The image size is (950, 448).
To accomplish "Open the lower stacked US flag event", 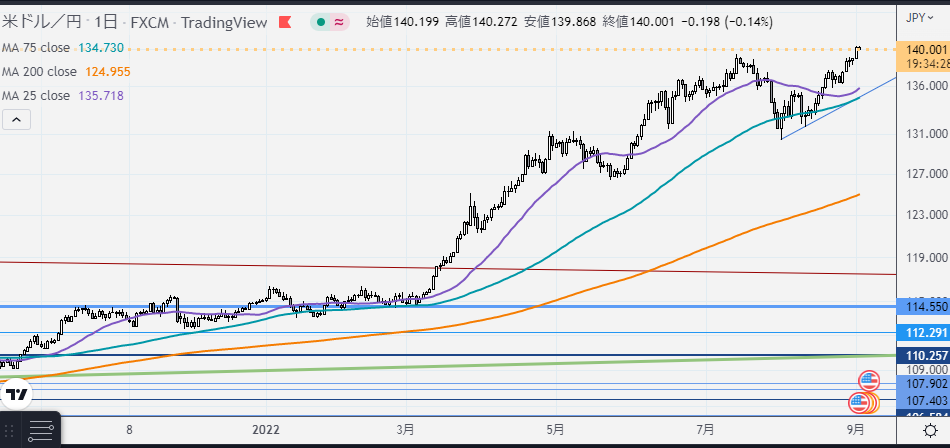I will pos(859,403).
